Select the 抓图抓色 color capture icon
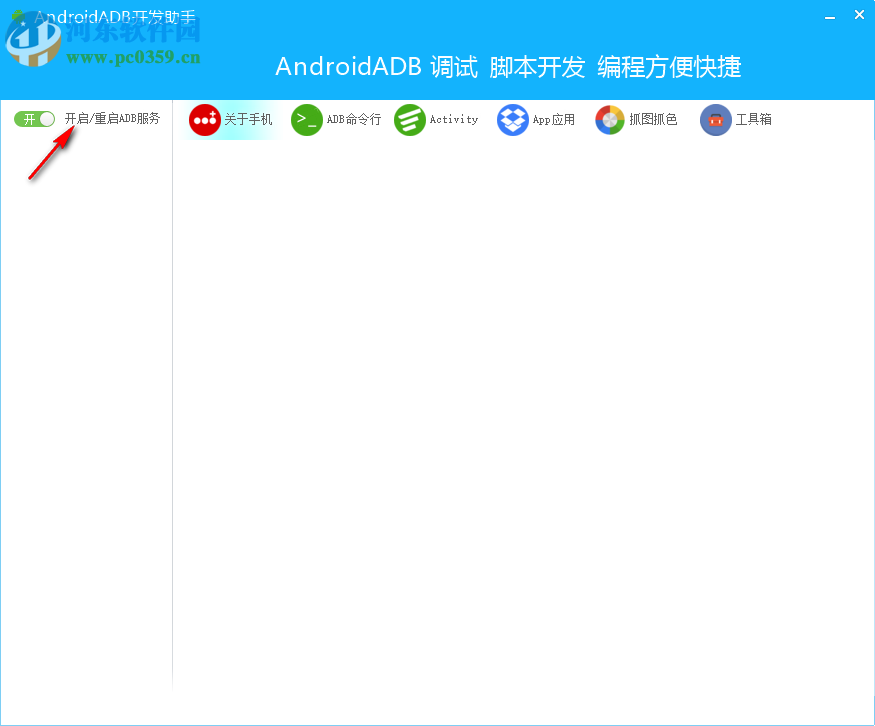 (x=610, y=119)
